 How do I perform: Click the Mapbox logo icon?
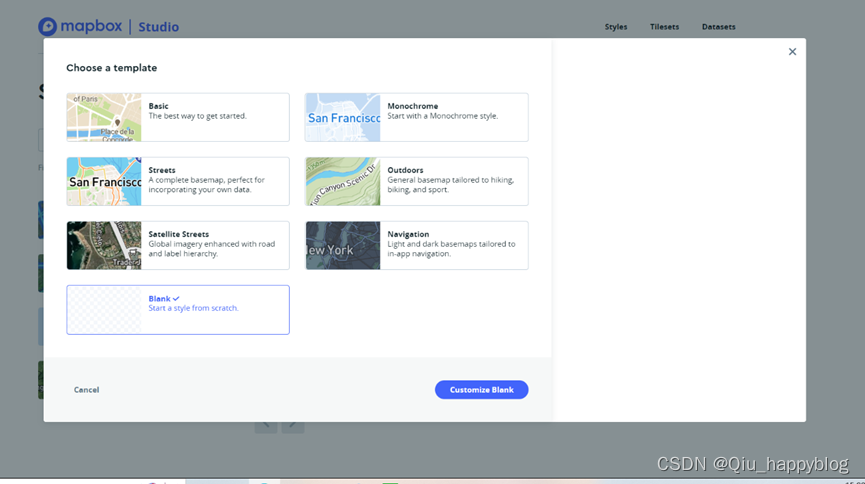[47, 26]
